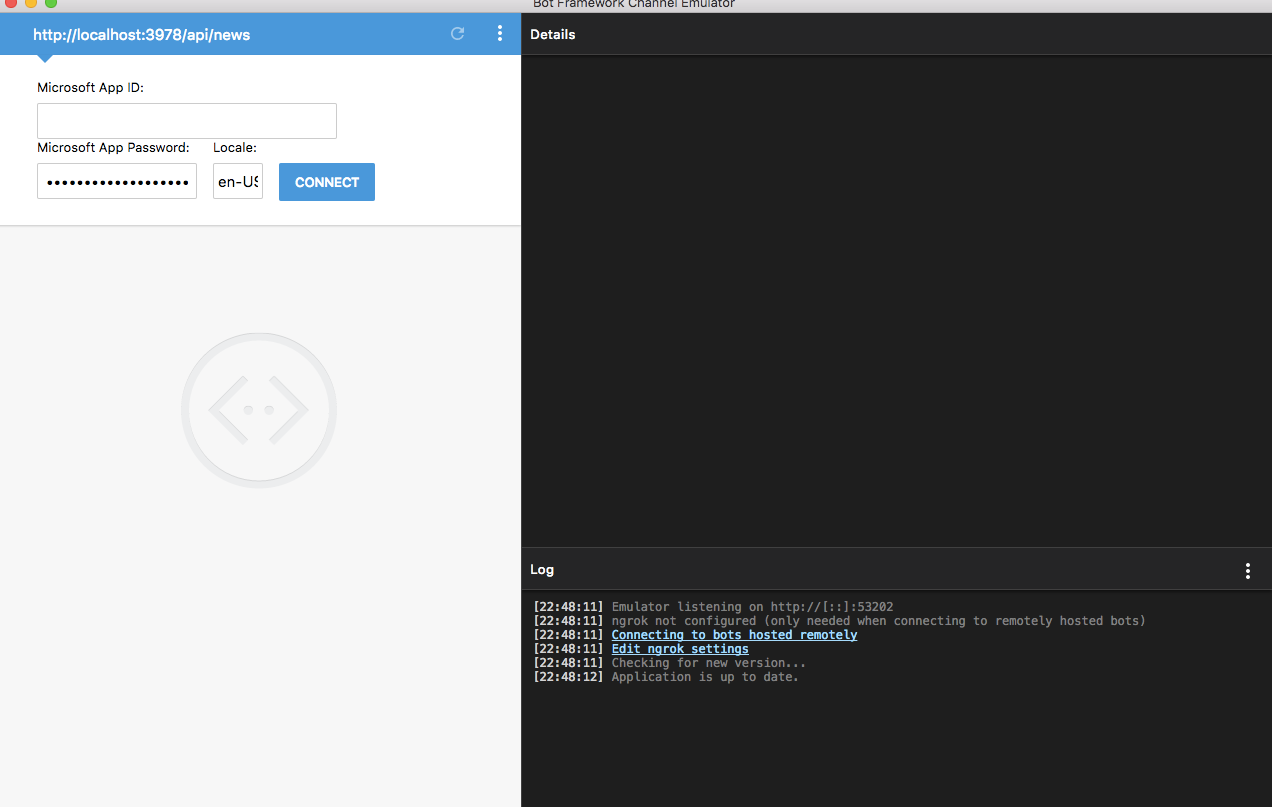The image size is (1272, 807).
Task: Select the localhost:3978/api/news address bar
Action: point(142,35)
